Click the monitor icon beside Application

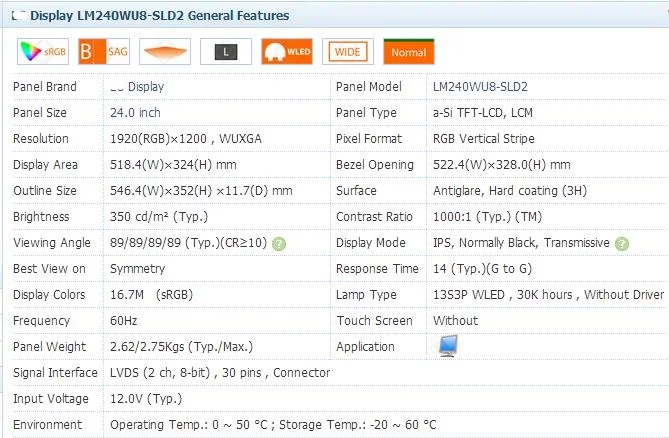[x=447, y=346]
